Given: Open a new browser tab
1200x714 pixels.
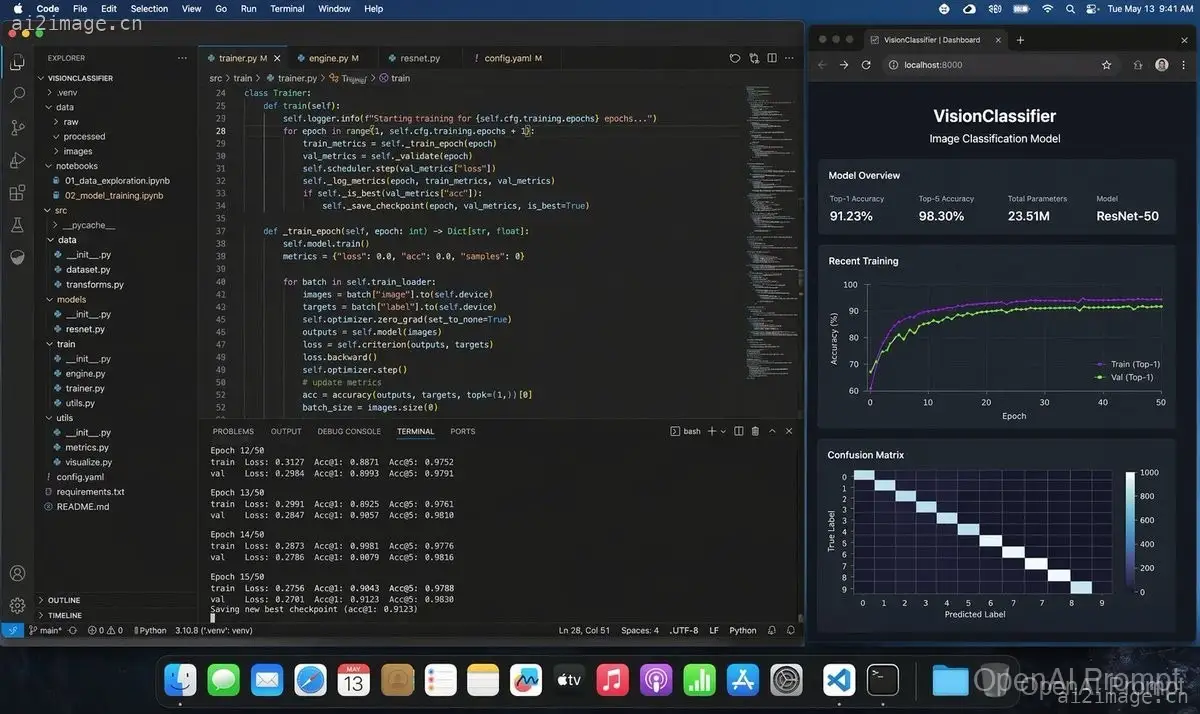Looking at the screenshot, I should 1020,40.
